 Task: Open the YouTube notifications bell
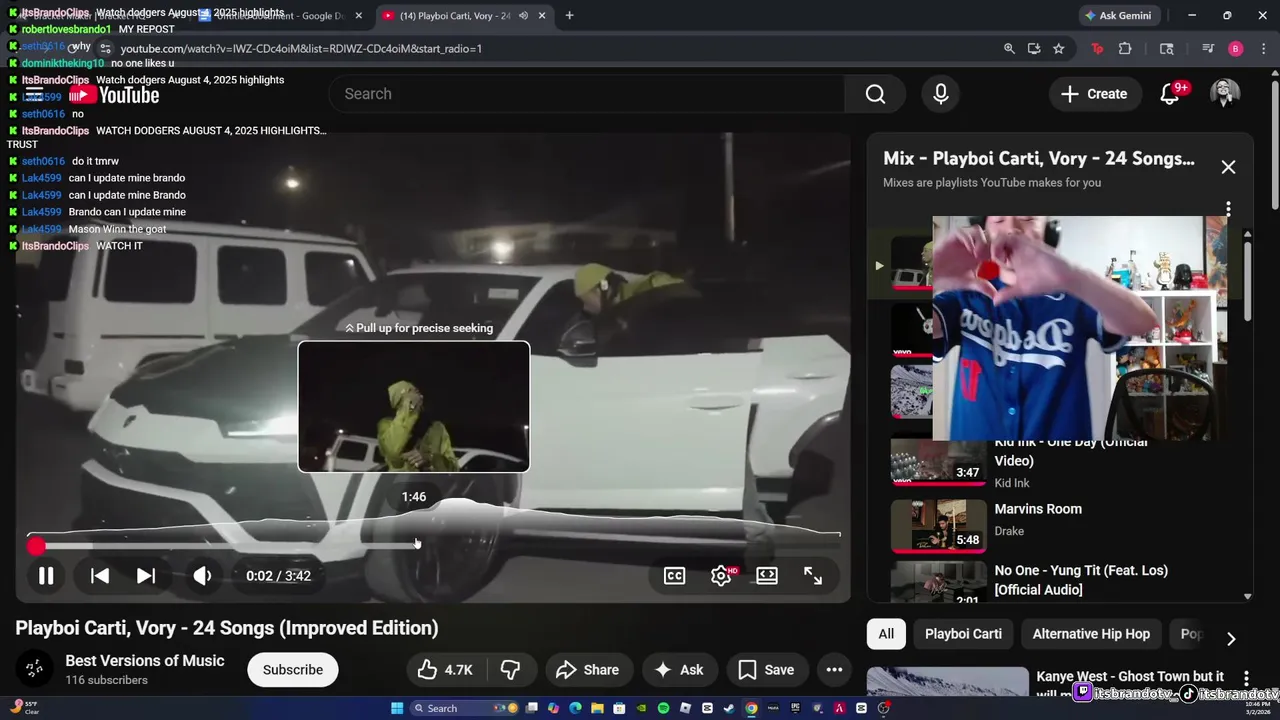pyautogui.click(x=1169, y=94)
